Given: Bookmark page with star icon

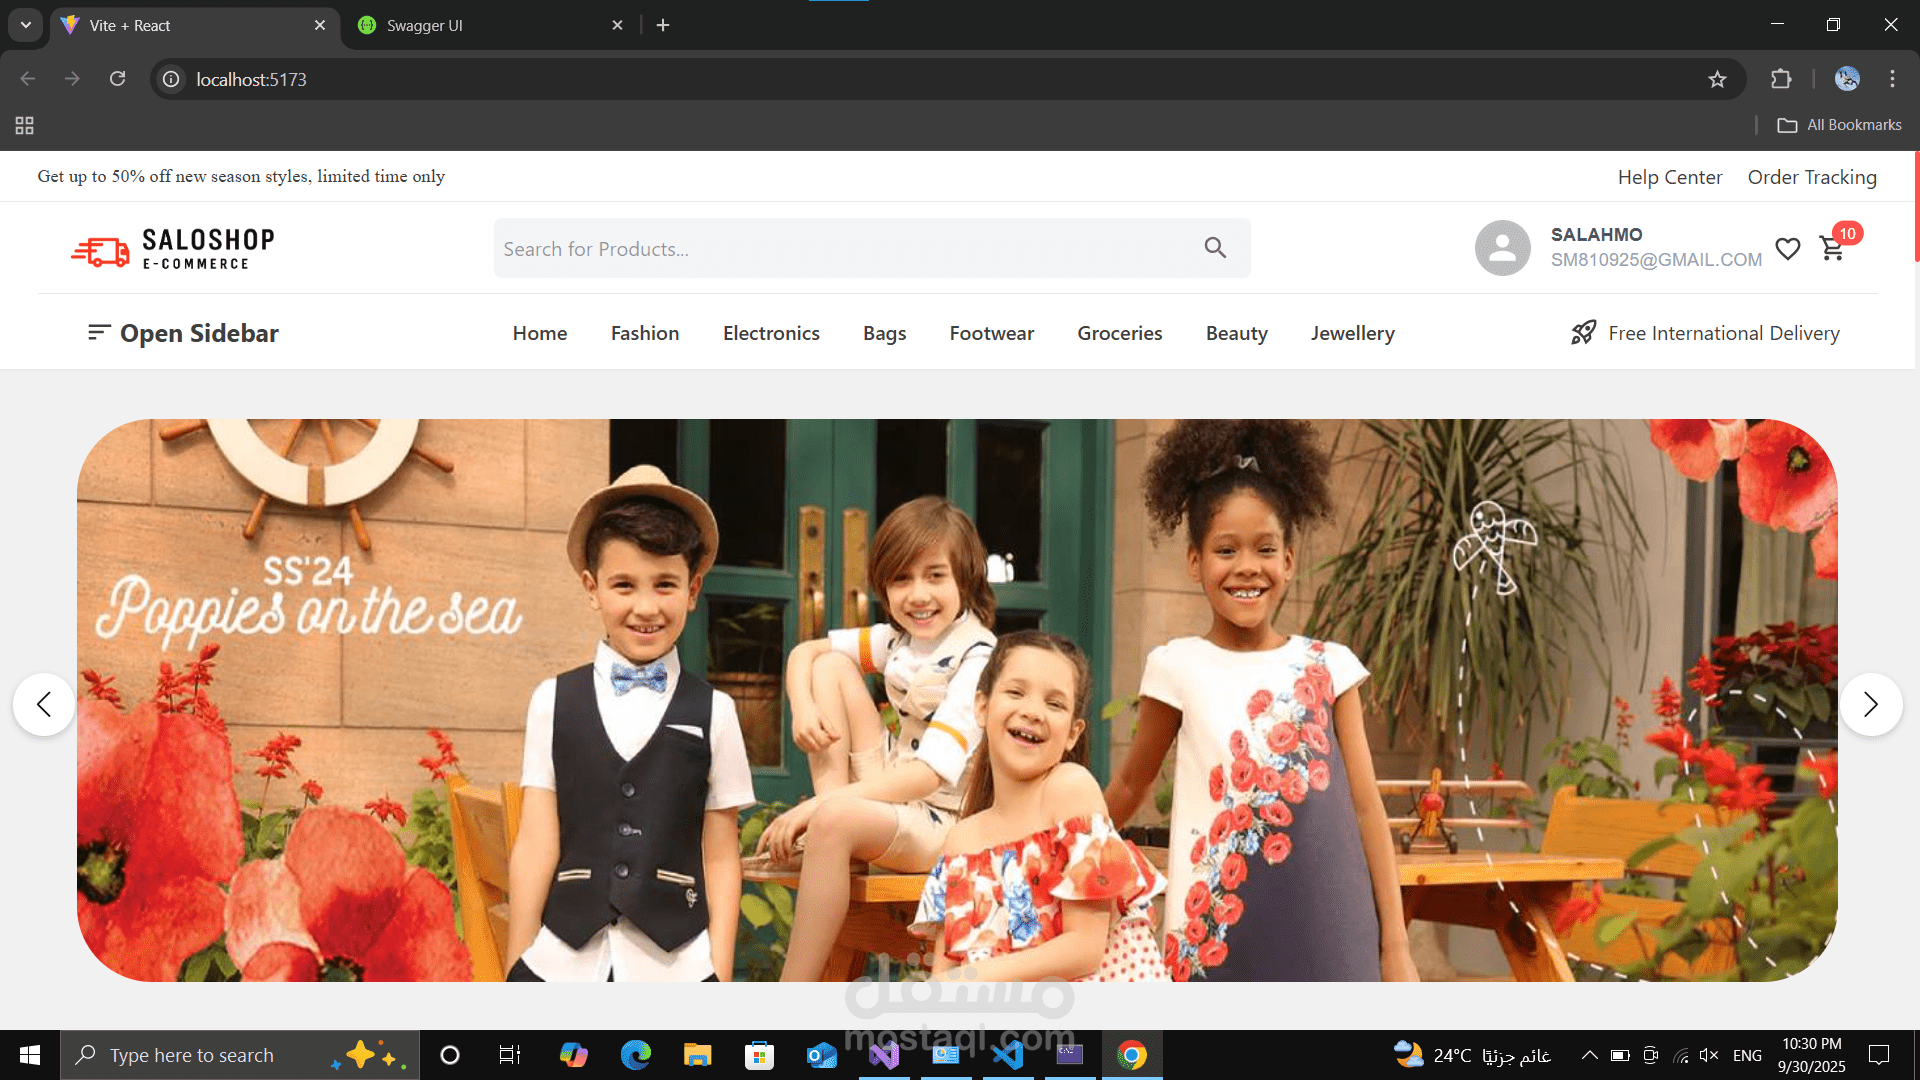Looking at the screenshot, I should click(x=1717, y=79).
